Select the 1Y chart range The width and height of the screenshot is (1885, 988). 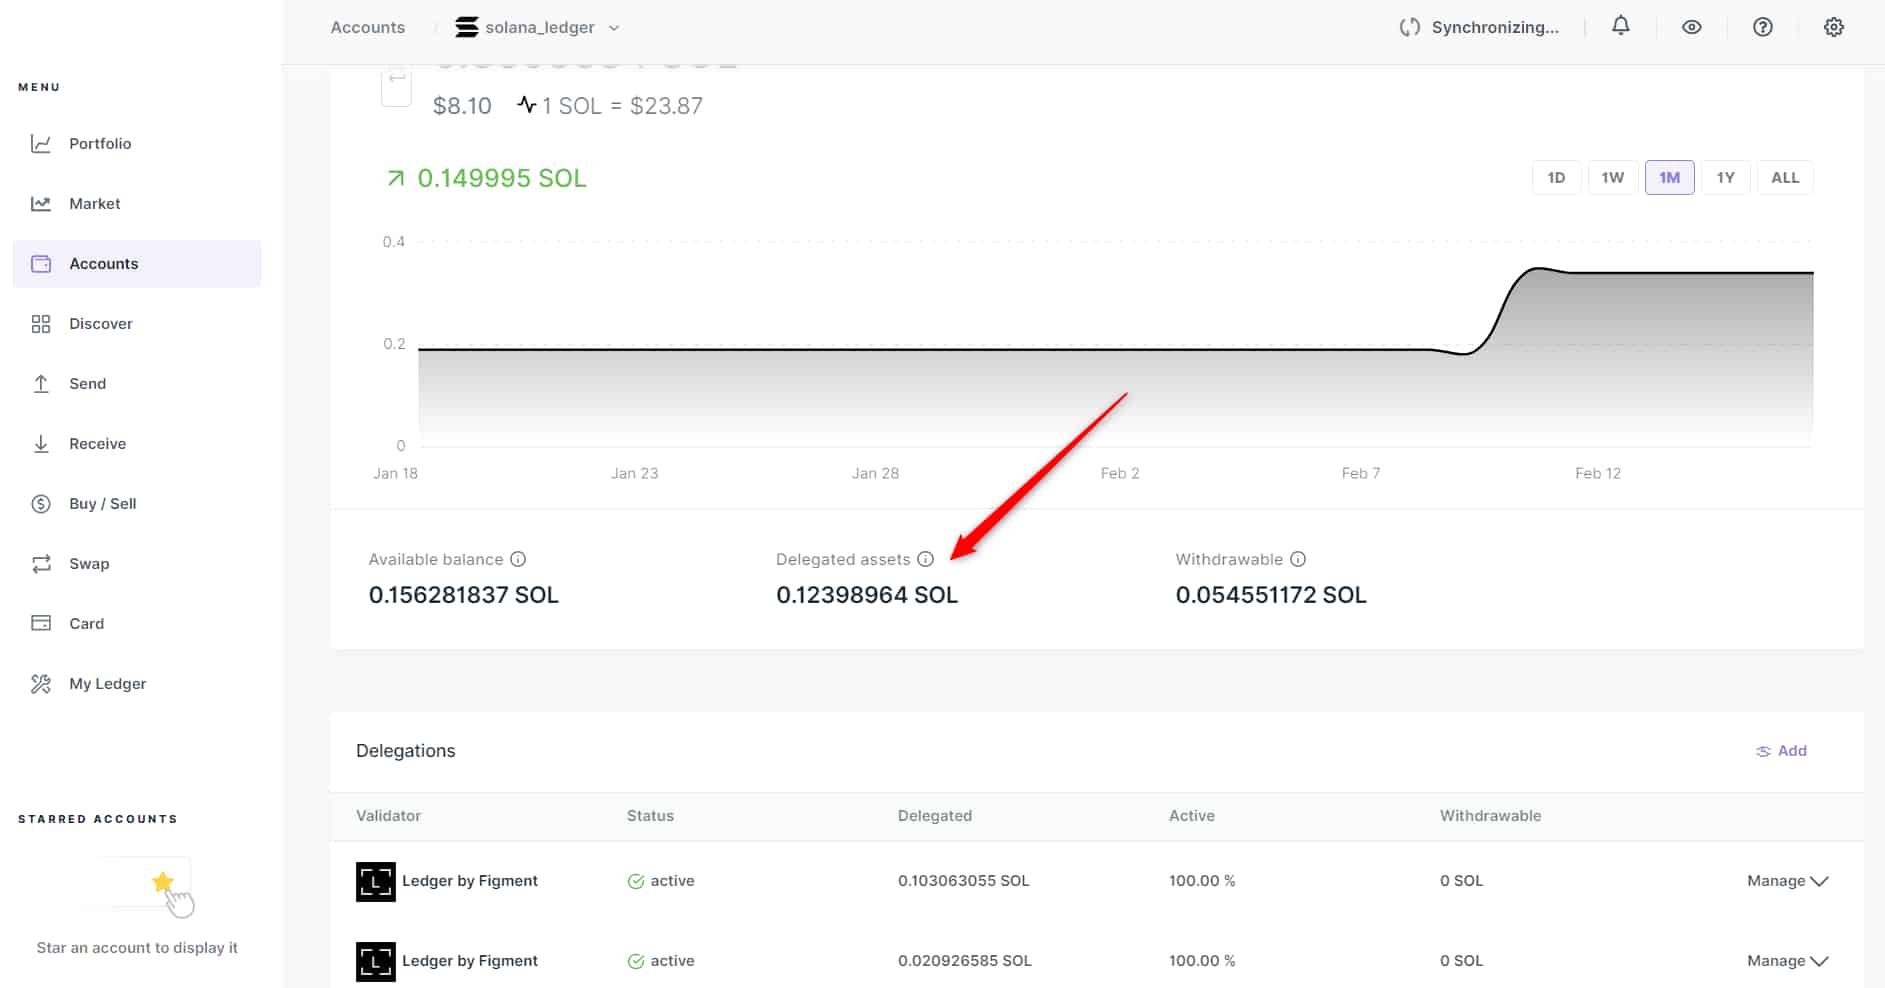pos(1725,178)
